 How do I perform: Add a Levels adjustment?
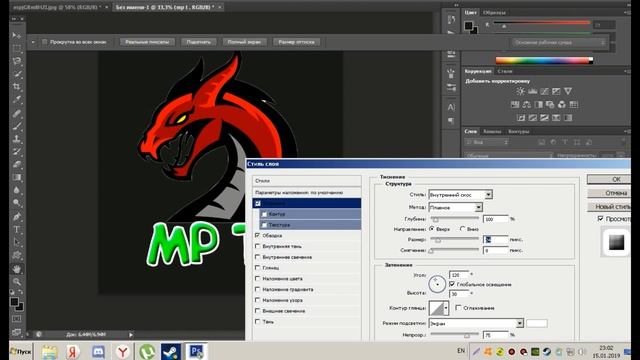click(532, 91)
